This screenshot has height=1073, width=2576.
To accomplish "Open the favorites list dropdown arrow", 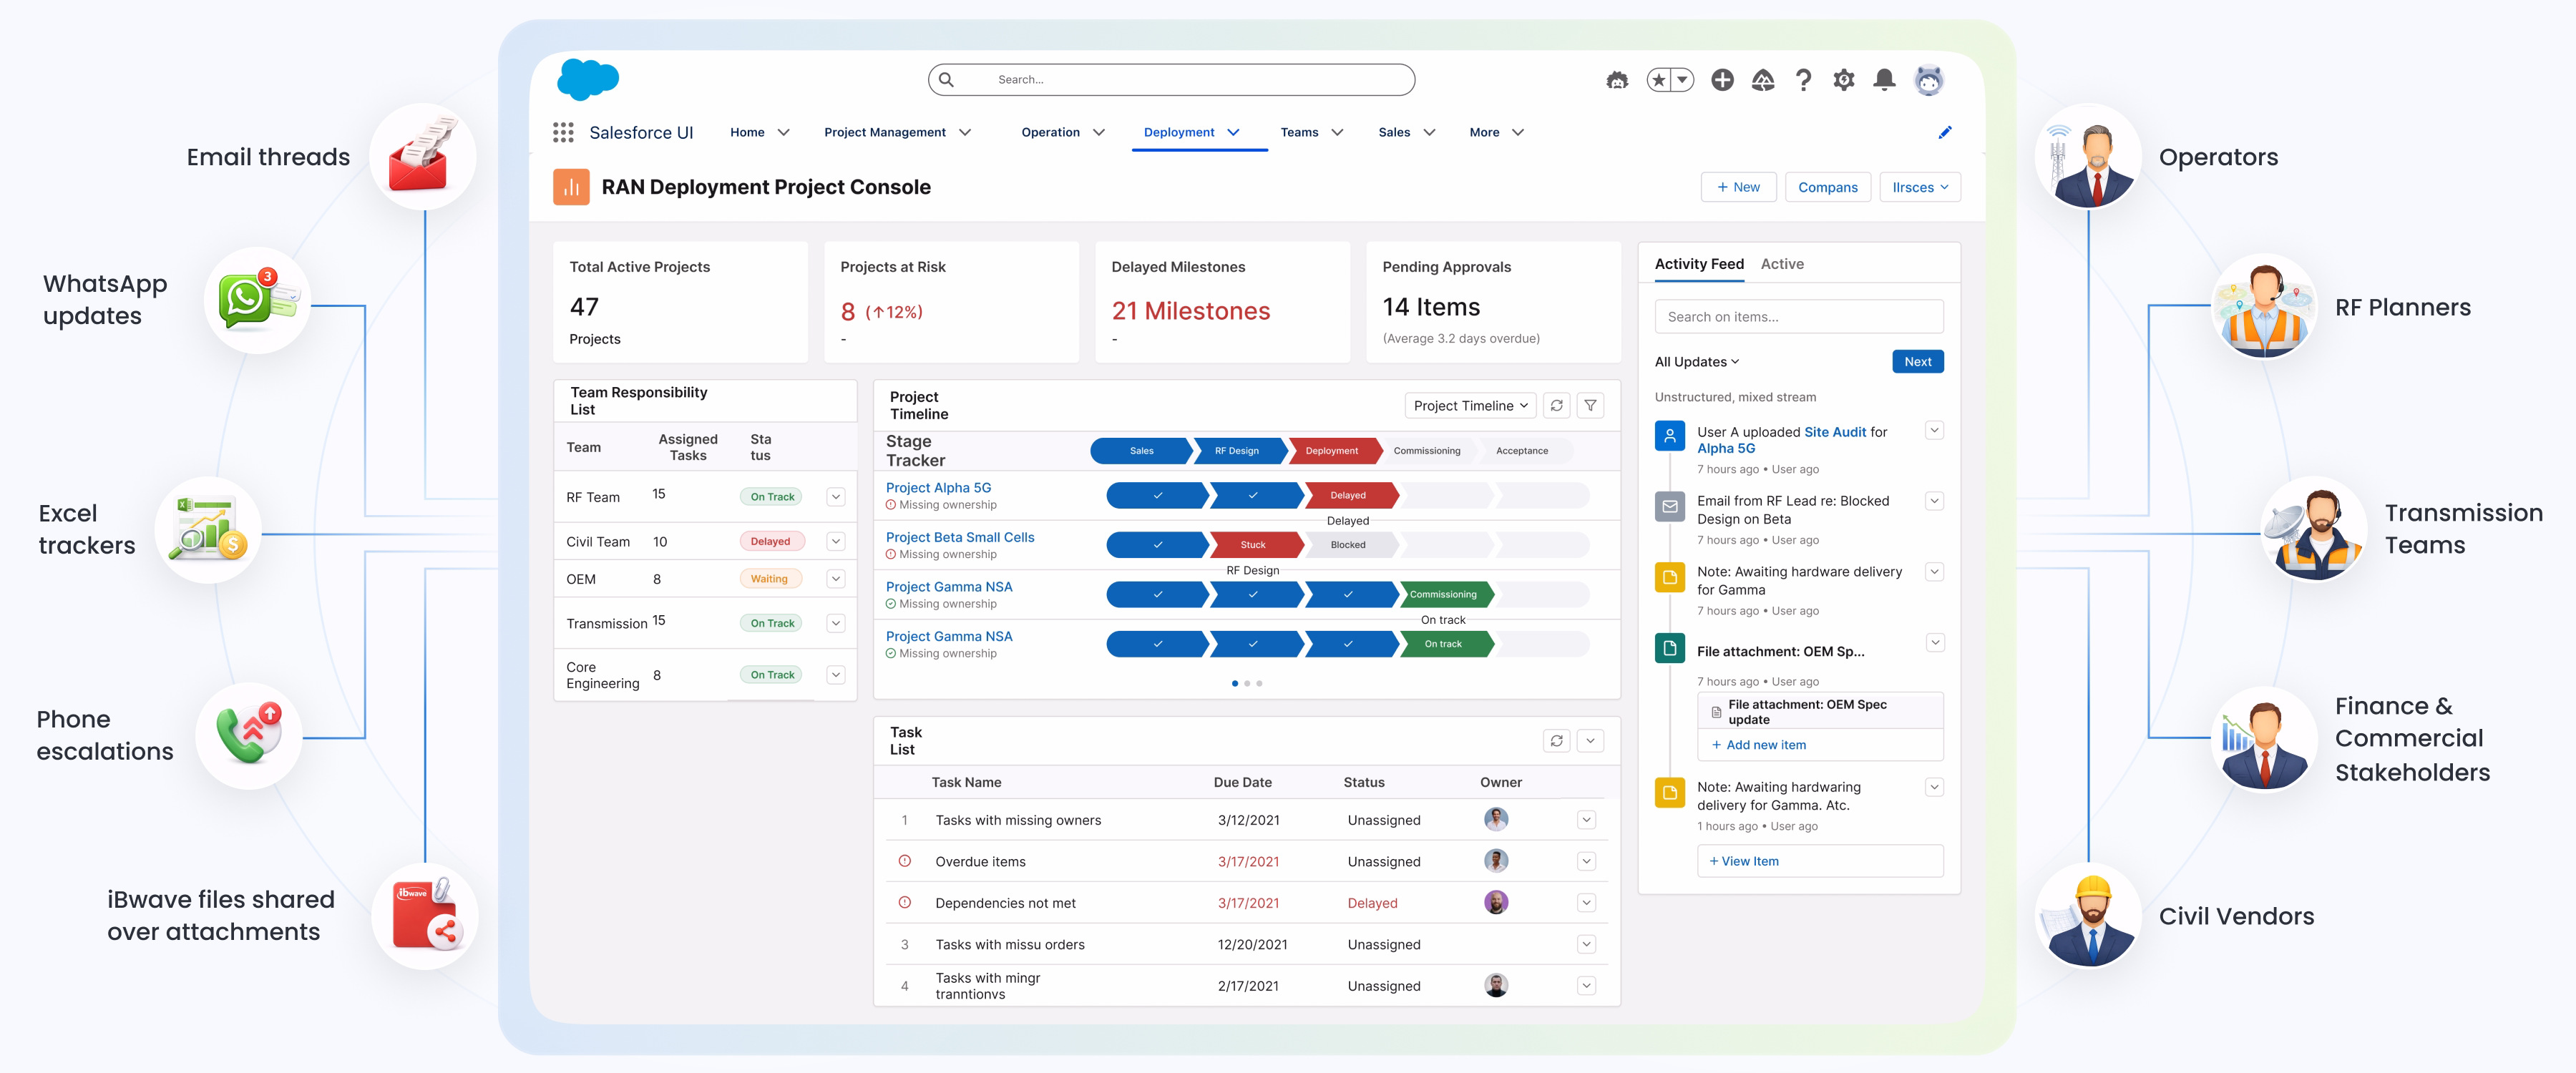I will pos(1683,80).
